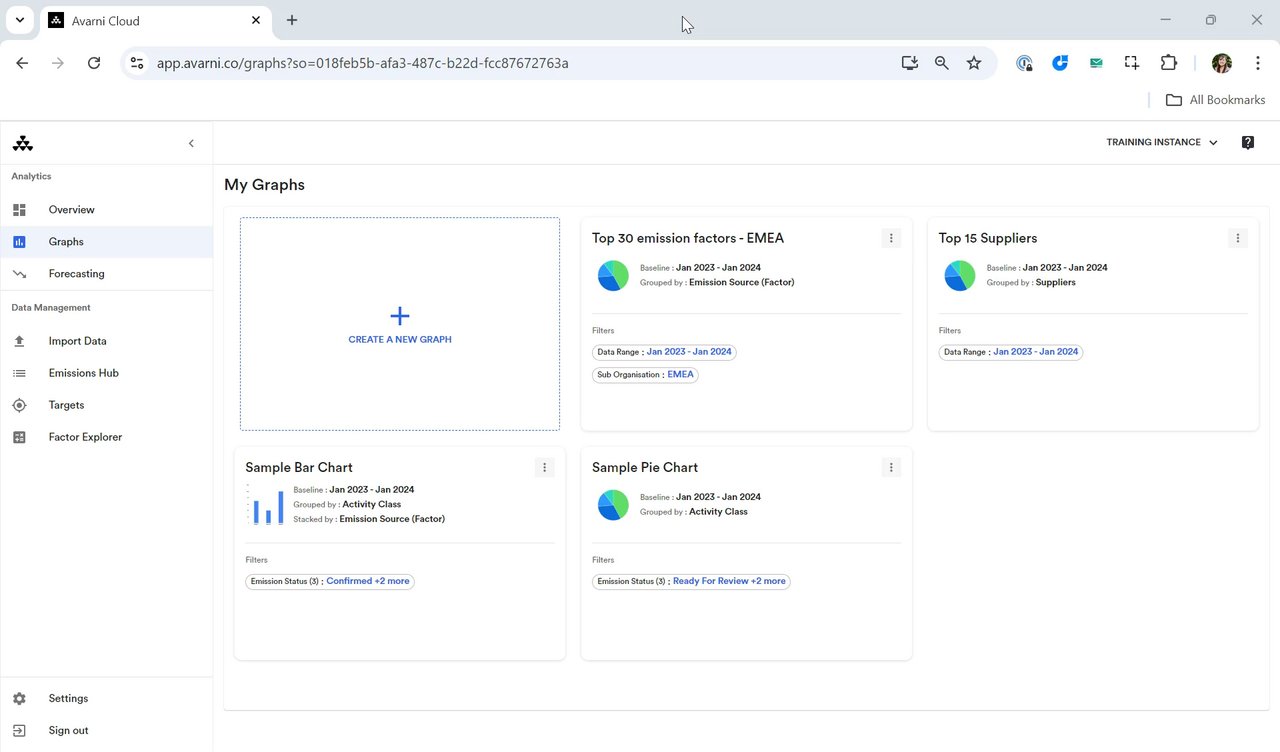The height and width of the screenshot is (752, 1280).
Task: Bookmark this page with the star icon
Action: tap(974, 63)
